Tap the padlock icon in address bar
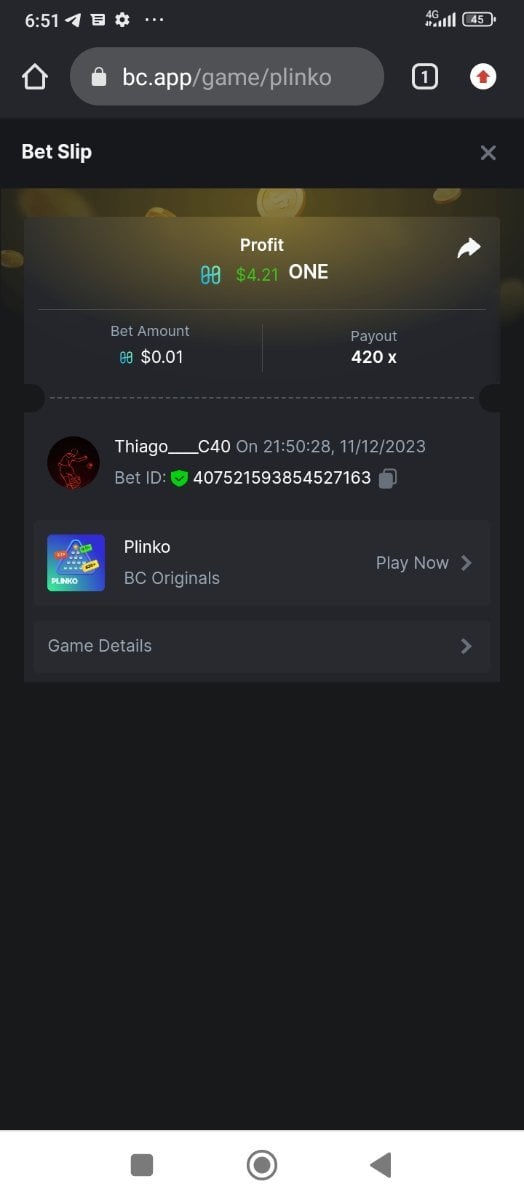Screen dimensions: 524x1200 pos(99,77)
